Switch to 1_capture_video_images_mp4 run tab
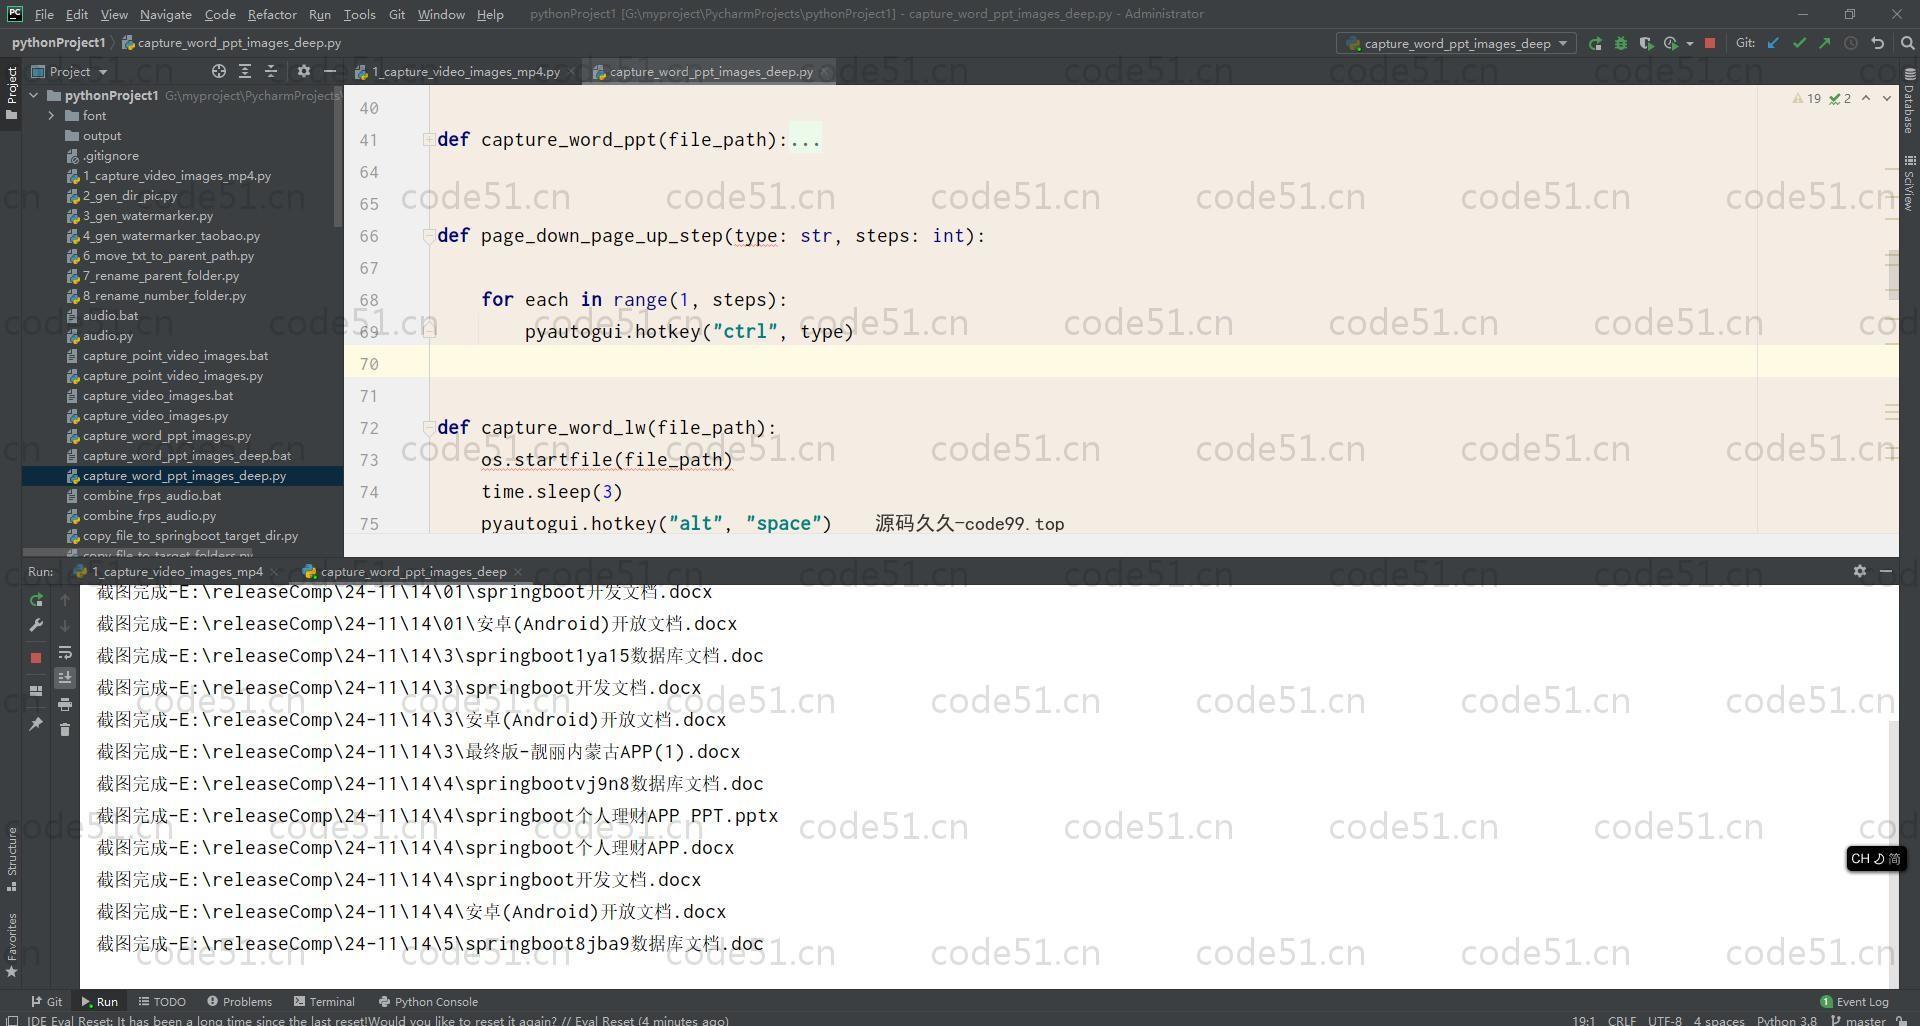Viewport: 1920px width, 1026px height. coord(177,571)
